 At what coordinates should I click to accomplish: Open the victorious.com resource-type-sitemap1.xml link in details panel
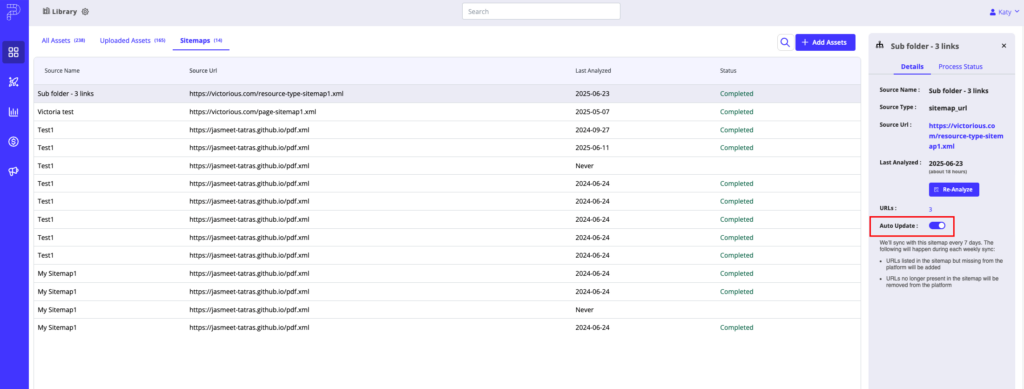966,135
